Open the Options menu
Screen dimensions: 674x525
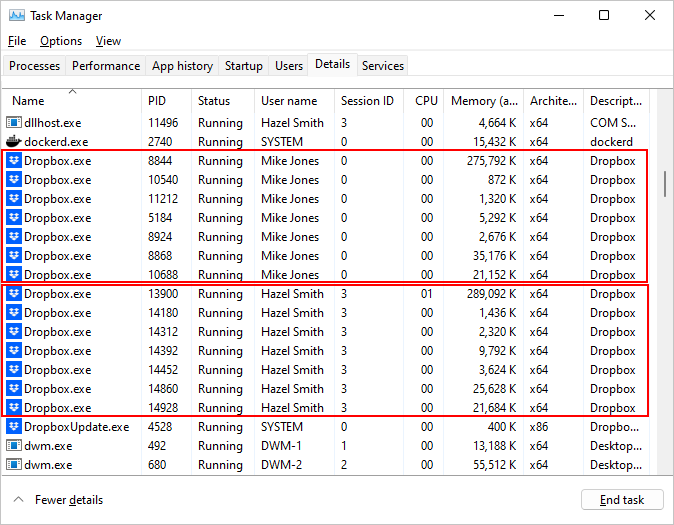[61, 41]
